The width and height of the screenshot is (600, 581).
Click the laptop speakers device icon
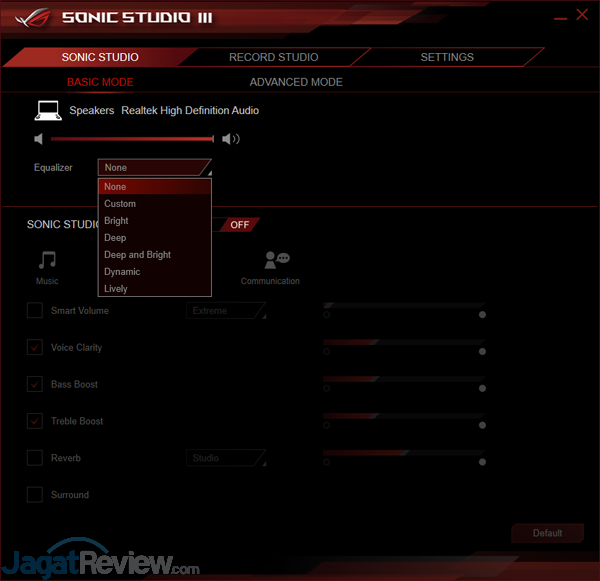pyautogui.click(x=48, y=111)
